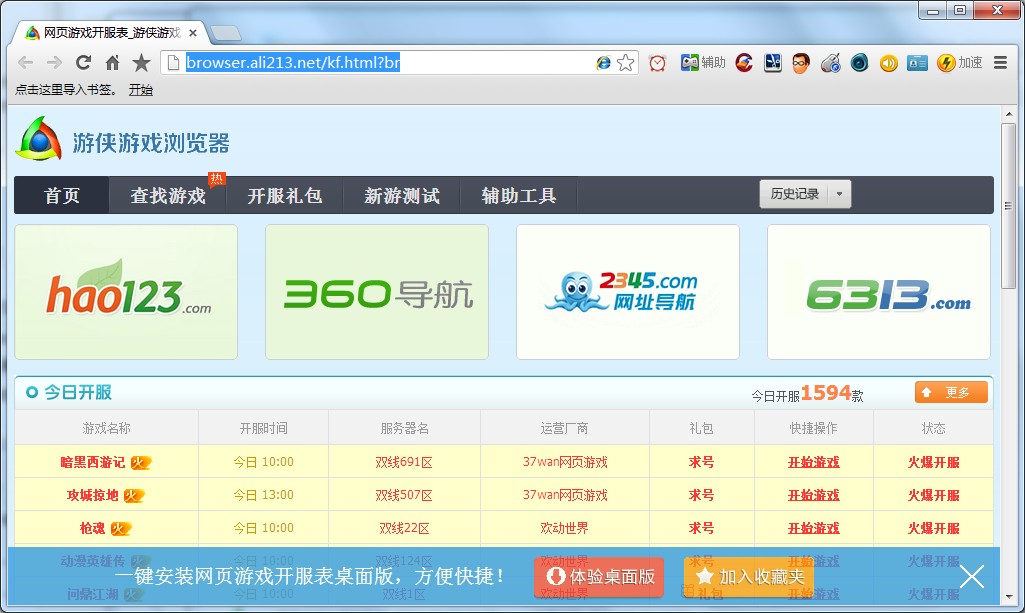Screen dimensions: 1025x613
Task: Click the browser home icon
Action: pos(111,62)
